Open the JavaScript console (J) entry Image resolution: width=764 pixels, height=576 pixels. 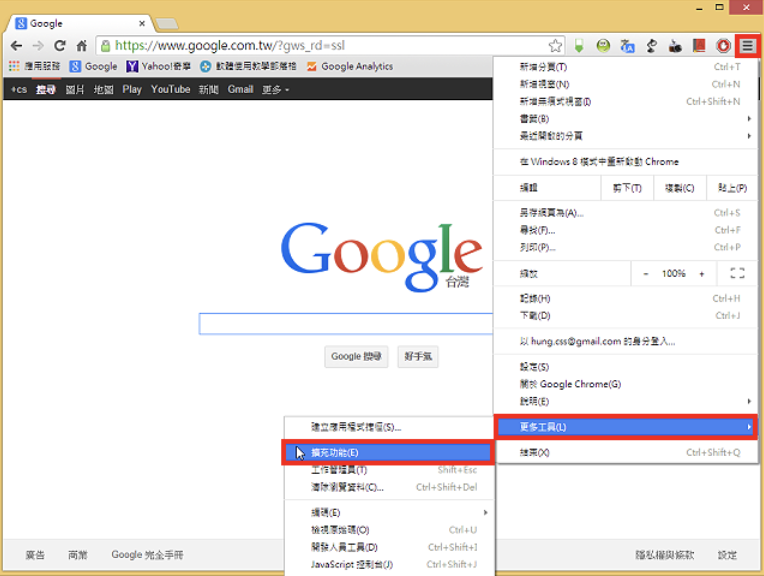point(389,564)
